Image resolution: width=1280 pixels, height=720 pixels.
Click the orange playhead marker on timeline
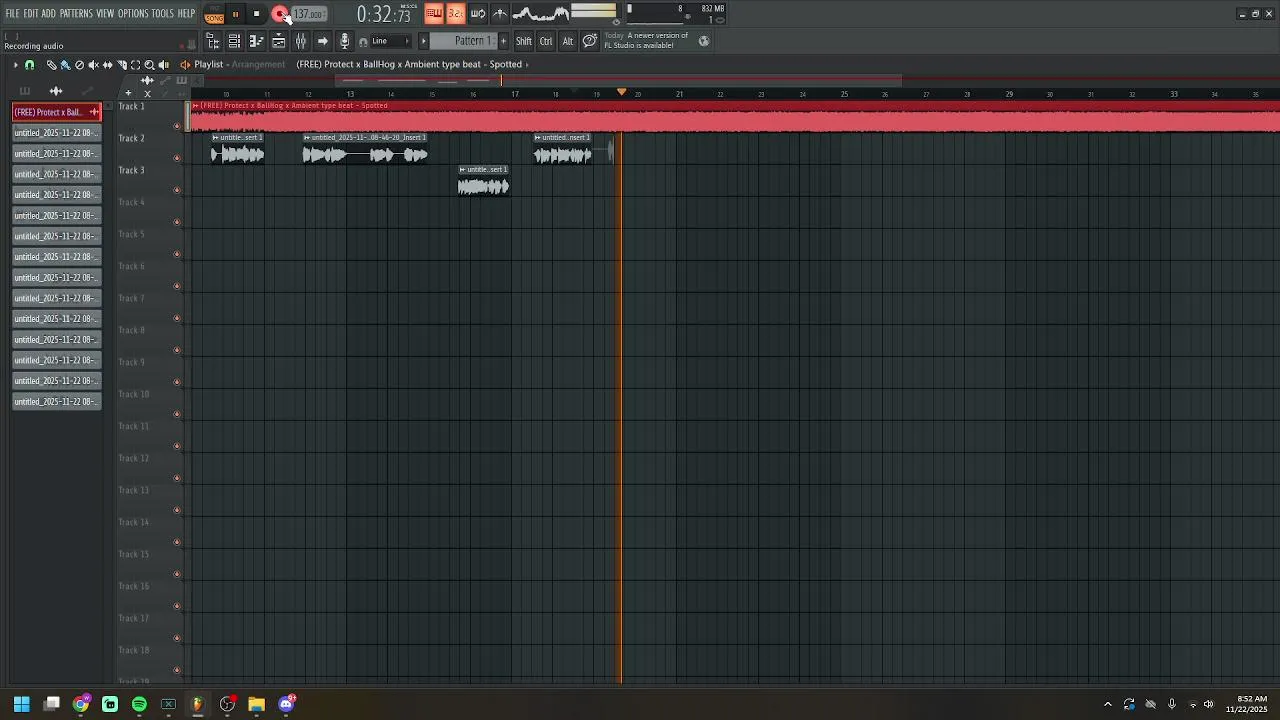click(621, 92)
